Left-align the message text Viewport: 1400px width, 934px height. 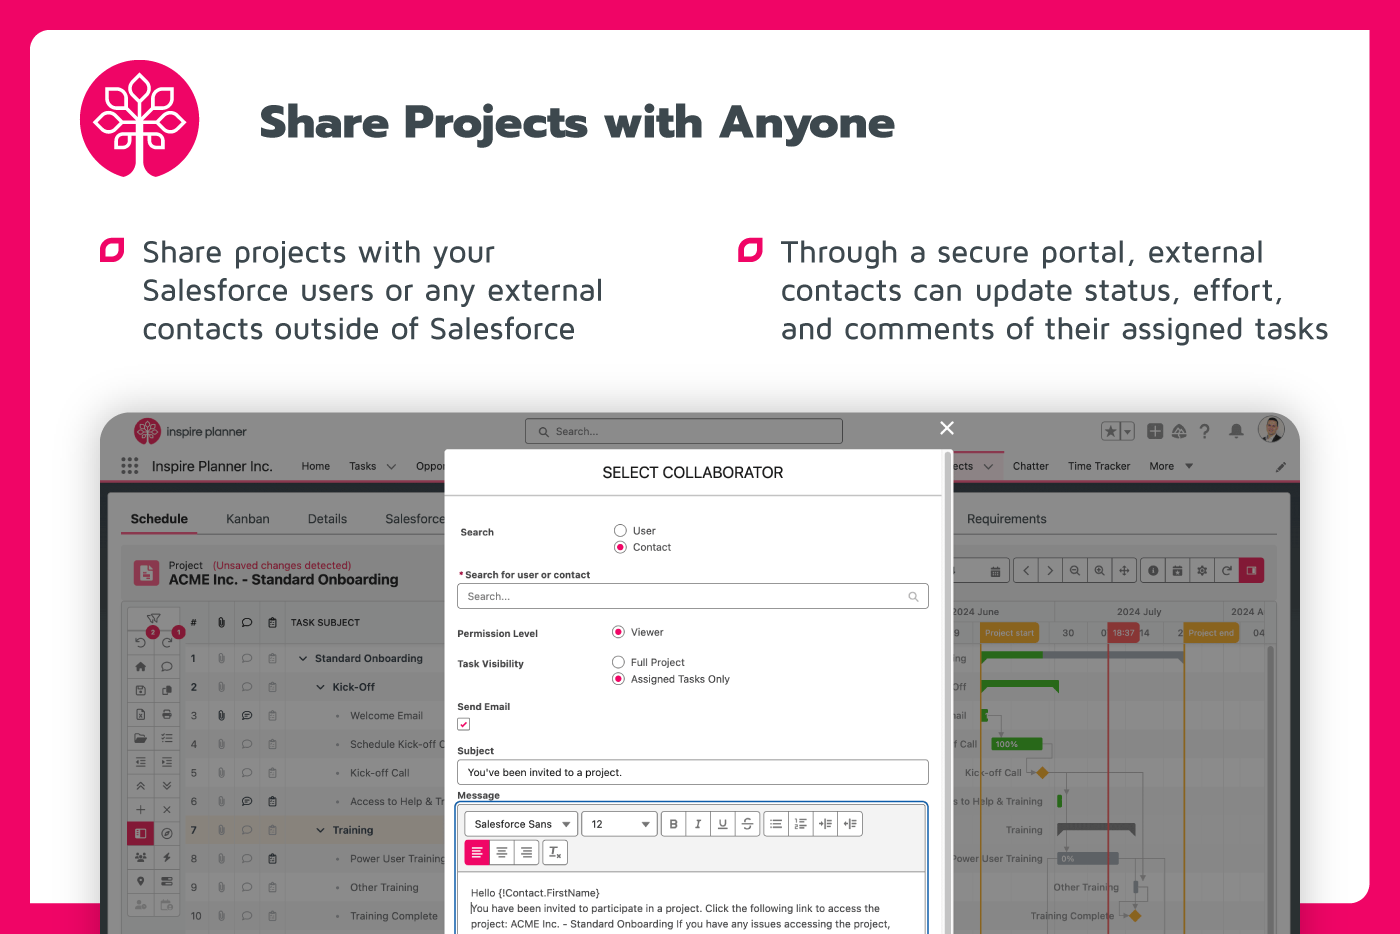477,853
